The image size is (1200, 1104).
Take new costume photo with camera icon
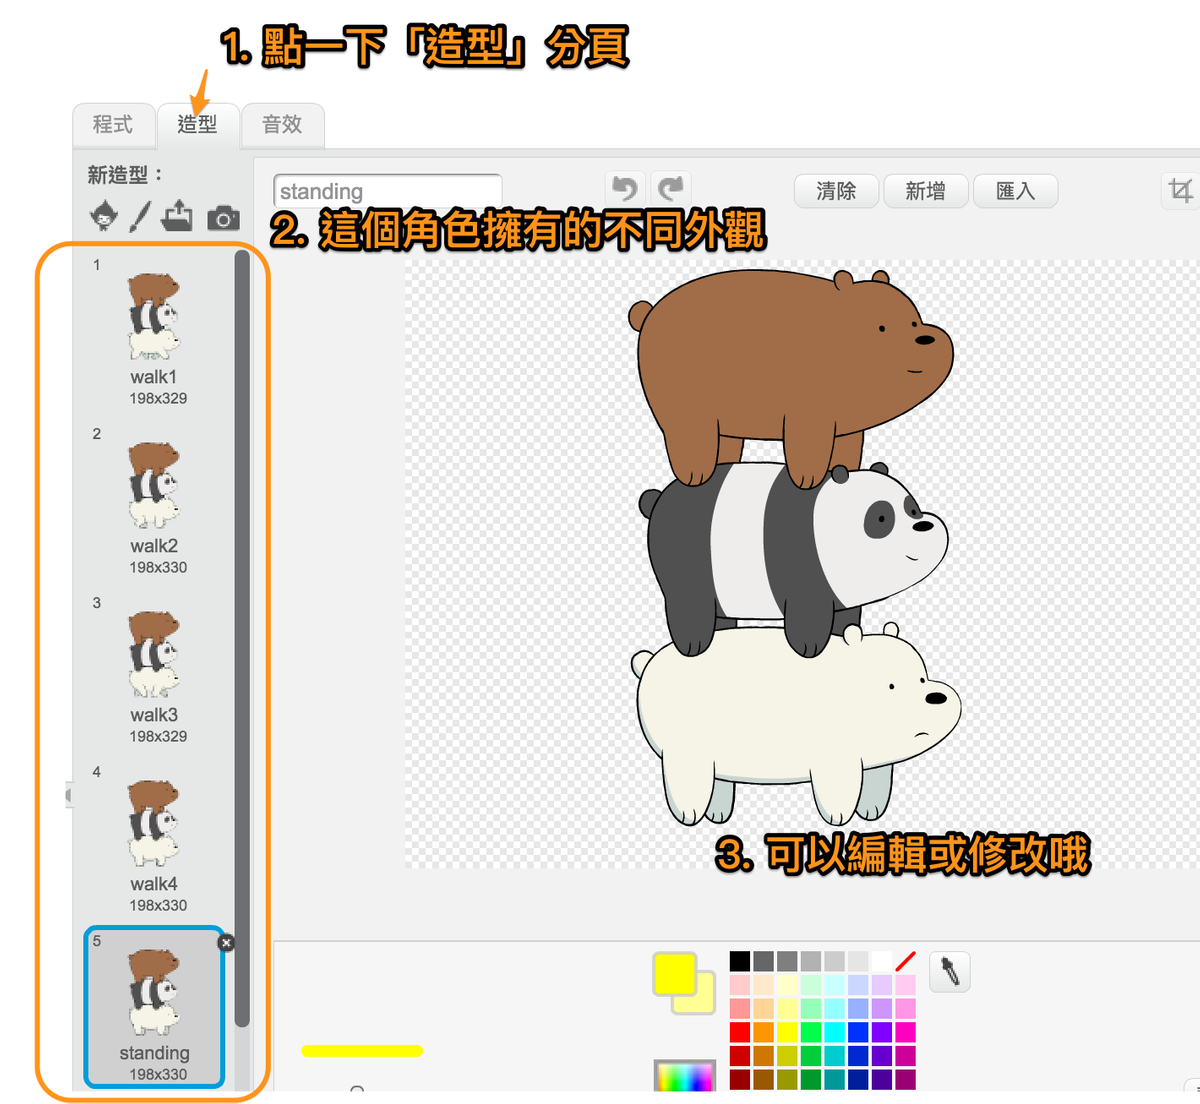point(223,217)
